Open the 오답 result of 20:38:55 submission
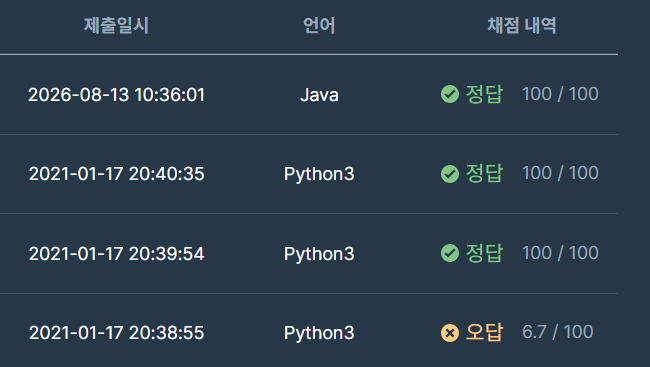The image size is (650, 367). coord(484,332)
